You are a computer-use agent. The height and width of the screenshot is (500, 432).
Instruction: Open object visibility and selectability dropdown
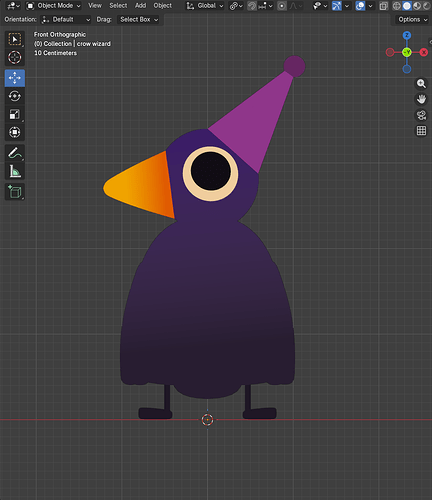pos(320,6)
